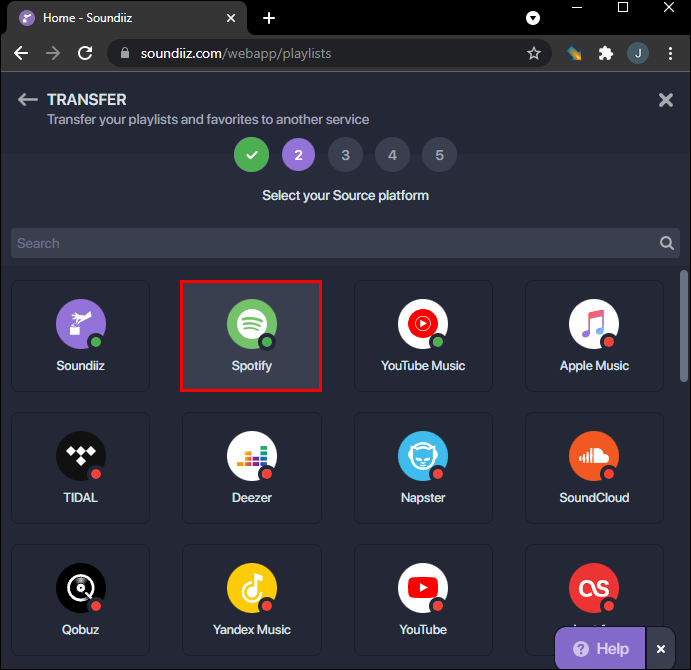Open a new browser tab
Screen dimensions: 691x670
tap(269, 18)
